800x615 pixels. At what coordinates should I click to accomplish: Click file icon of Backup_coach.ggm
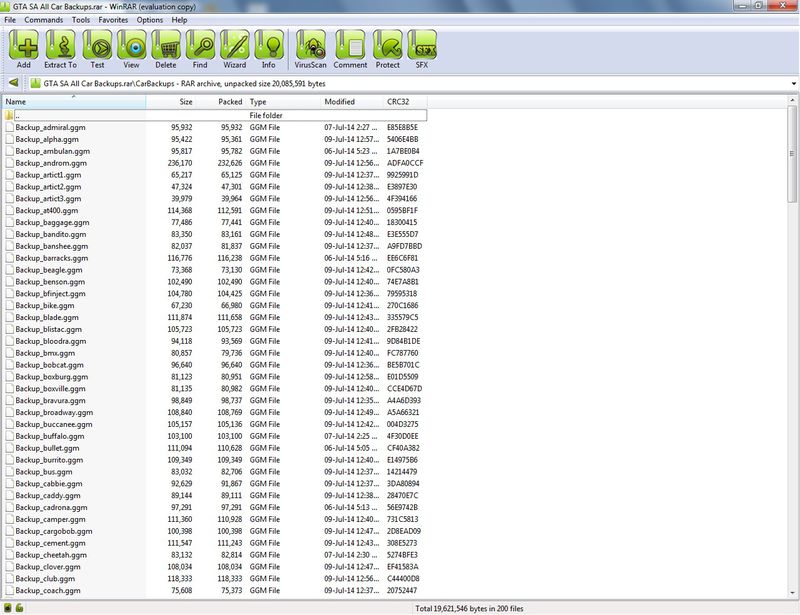9,591
